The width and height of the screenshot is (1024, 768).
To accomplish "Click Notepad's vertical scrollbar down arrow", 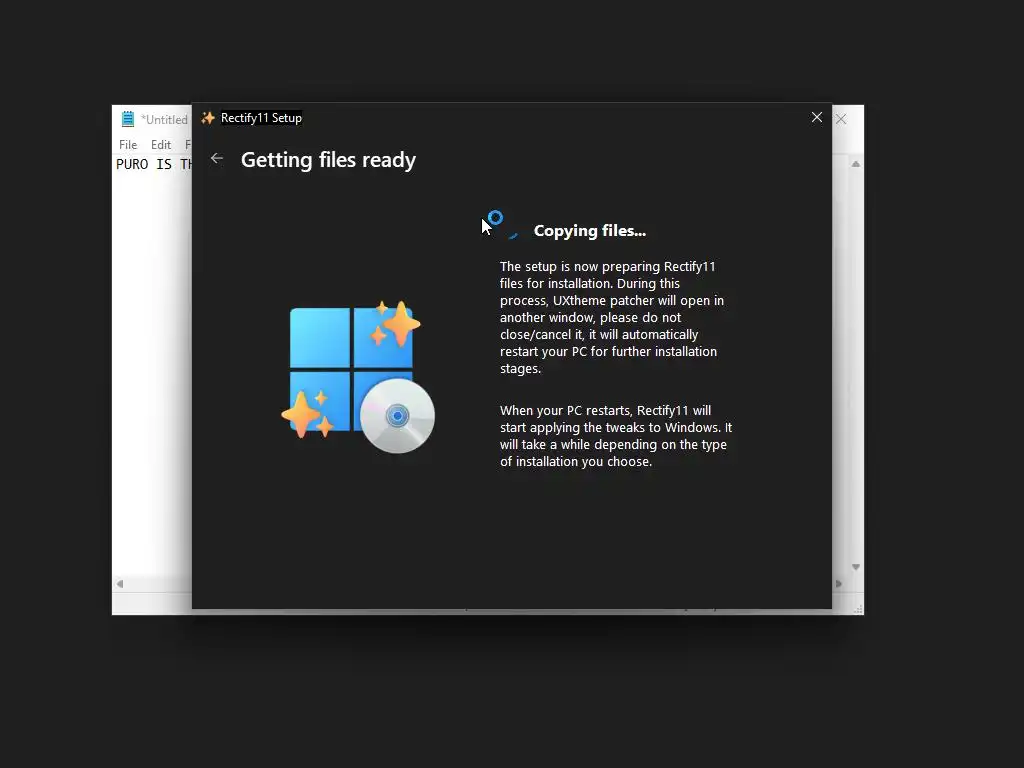I will tap(856, 568).
